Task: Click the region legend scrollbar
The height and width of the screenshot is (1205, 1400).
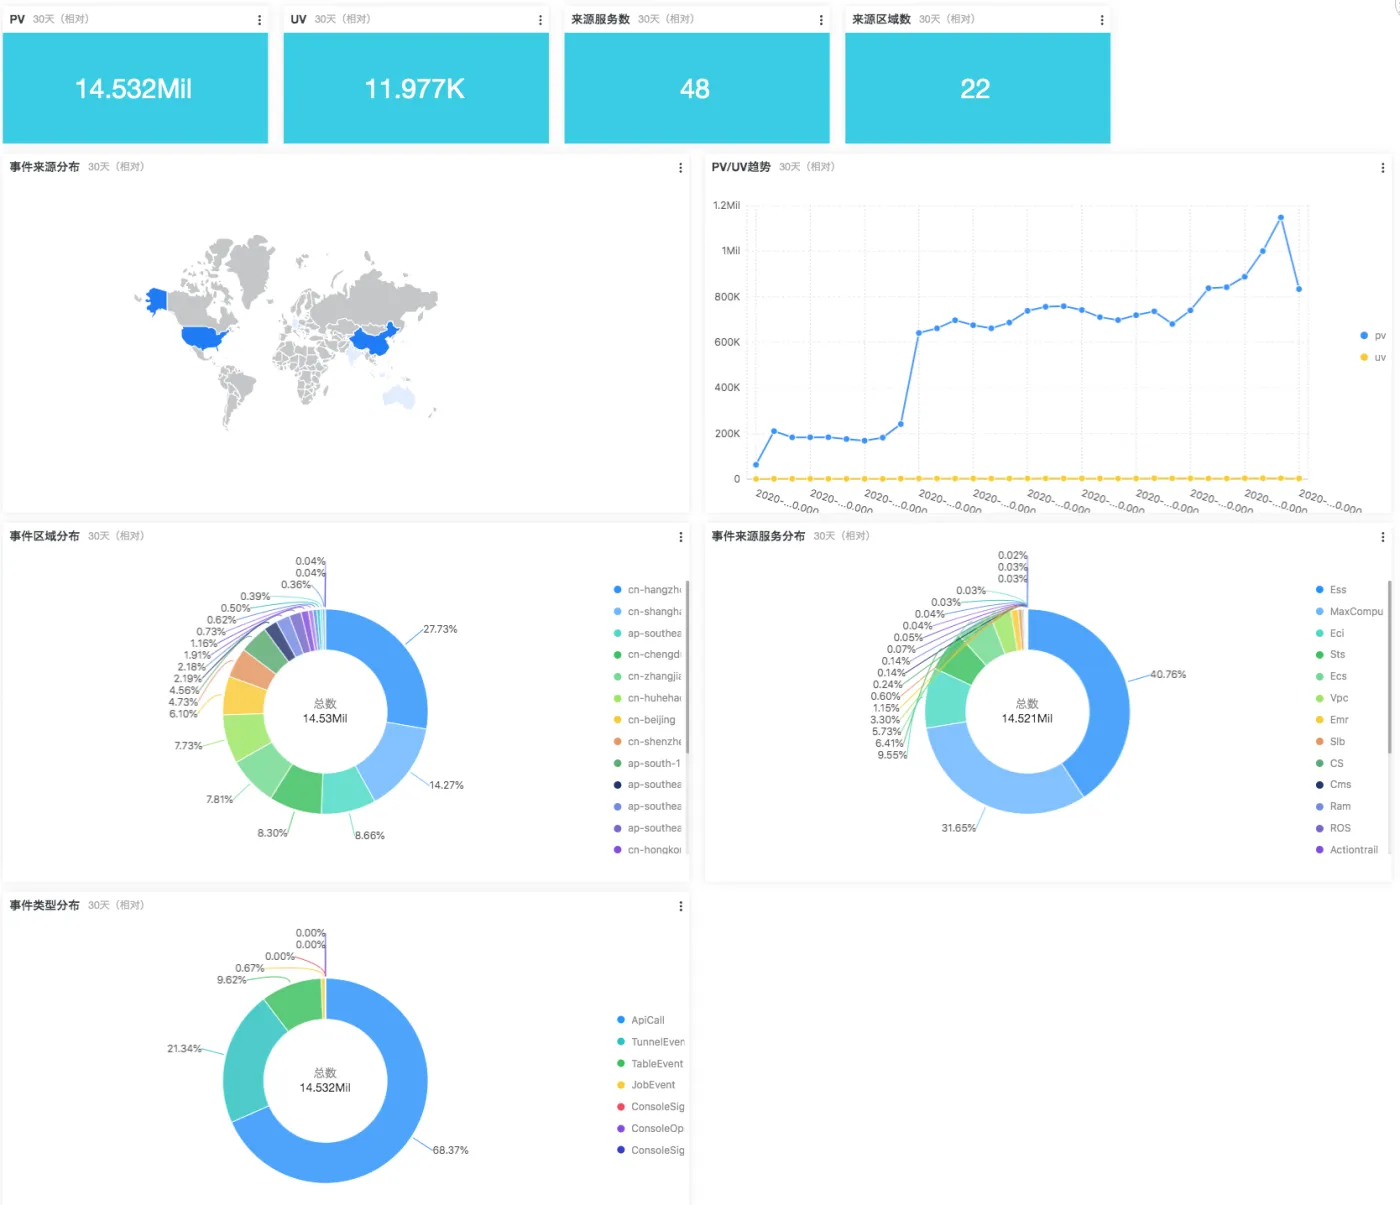Action: click(688, 667)
